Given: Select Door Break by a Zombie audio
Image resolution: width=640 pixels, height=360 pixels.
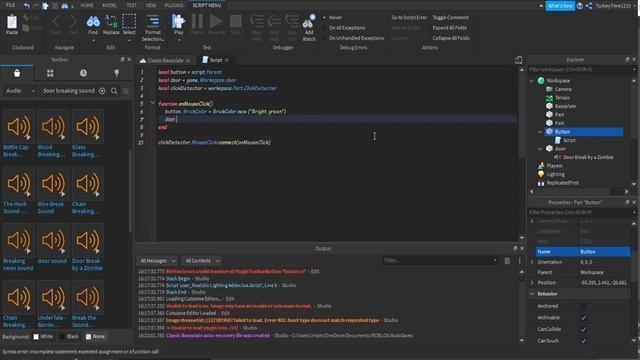Looking at the screenshot, I should [87, 248].
